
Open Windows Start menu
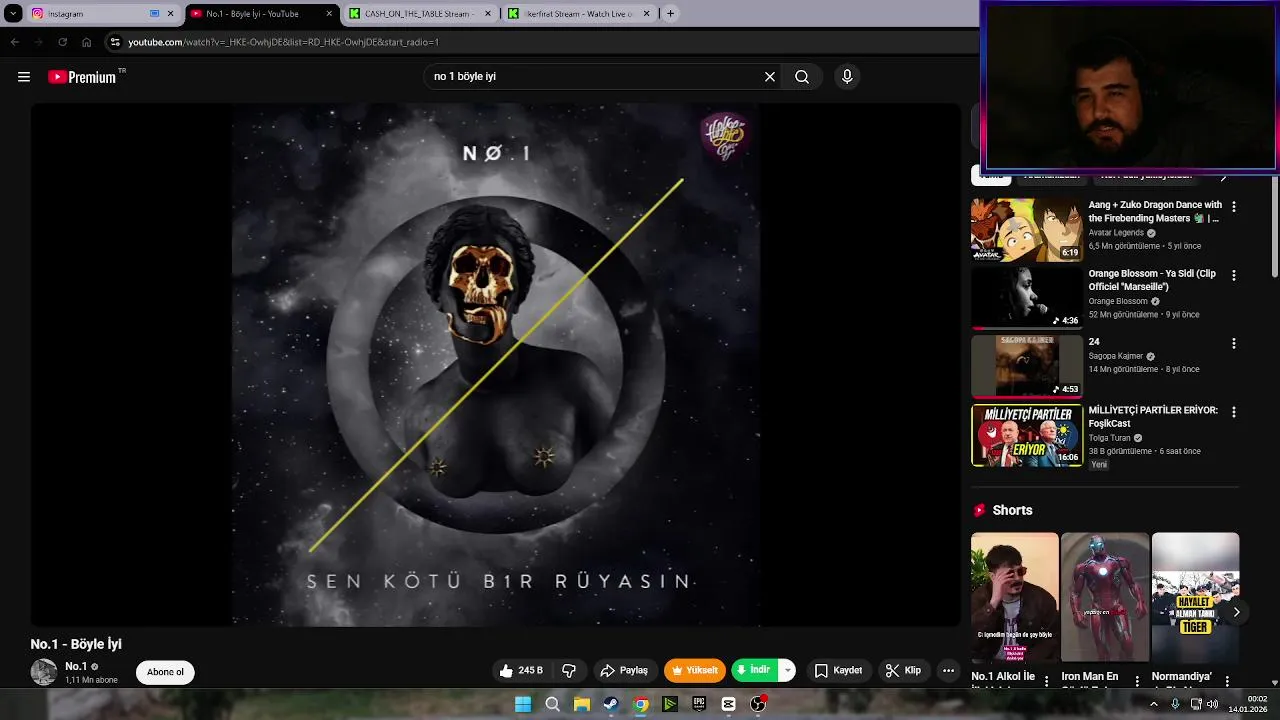click(523, 704)
